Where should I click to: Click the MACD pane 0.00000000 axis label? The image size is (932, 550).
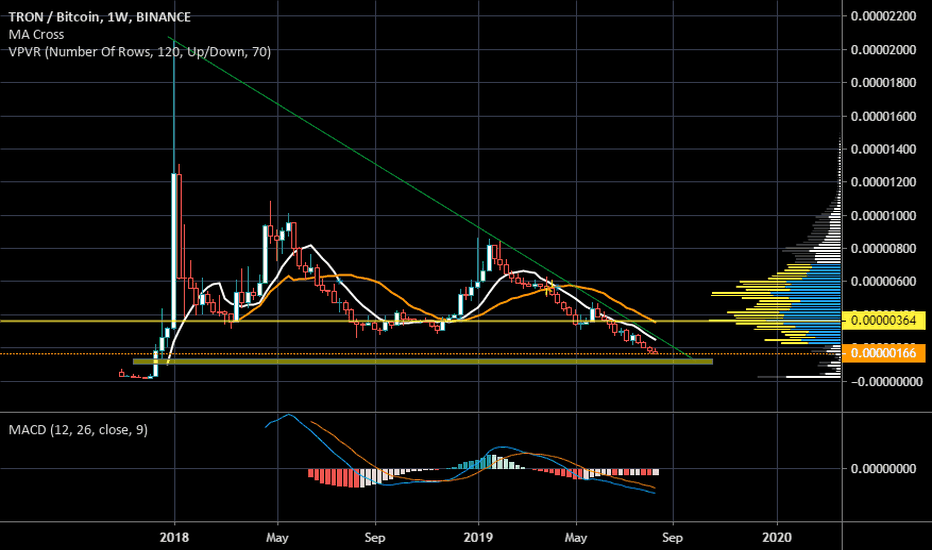tap(883, 469)
